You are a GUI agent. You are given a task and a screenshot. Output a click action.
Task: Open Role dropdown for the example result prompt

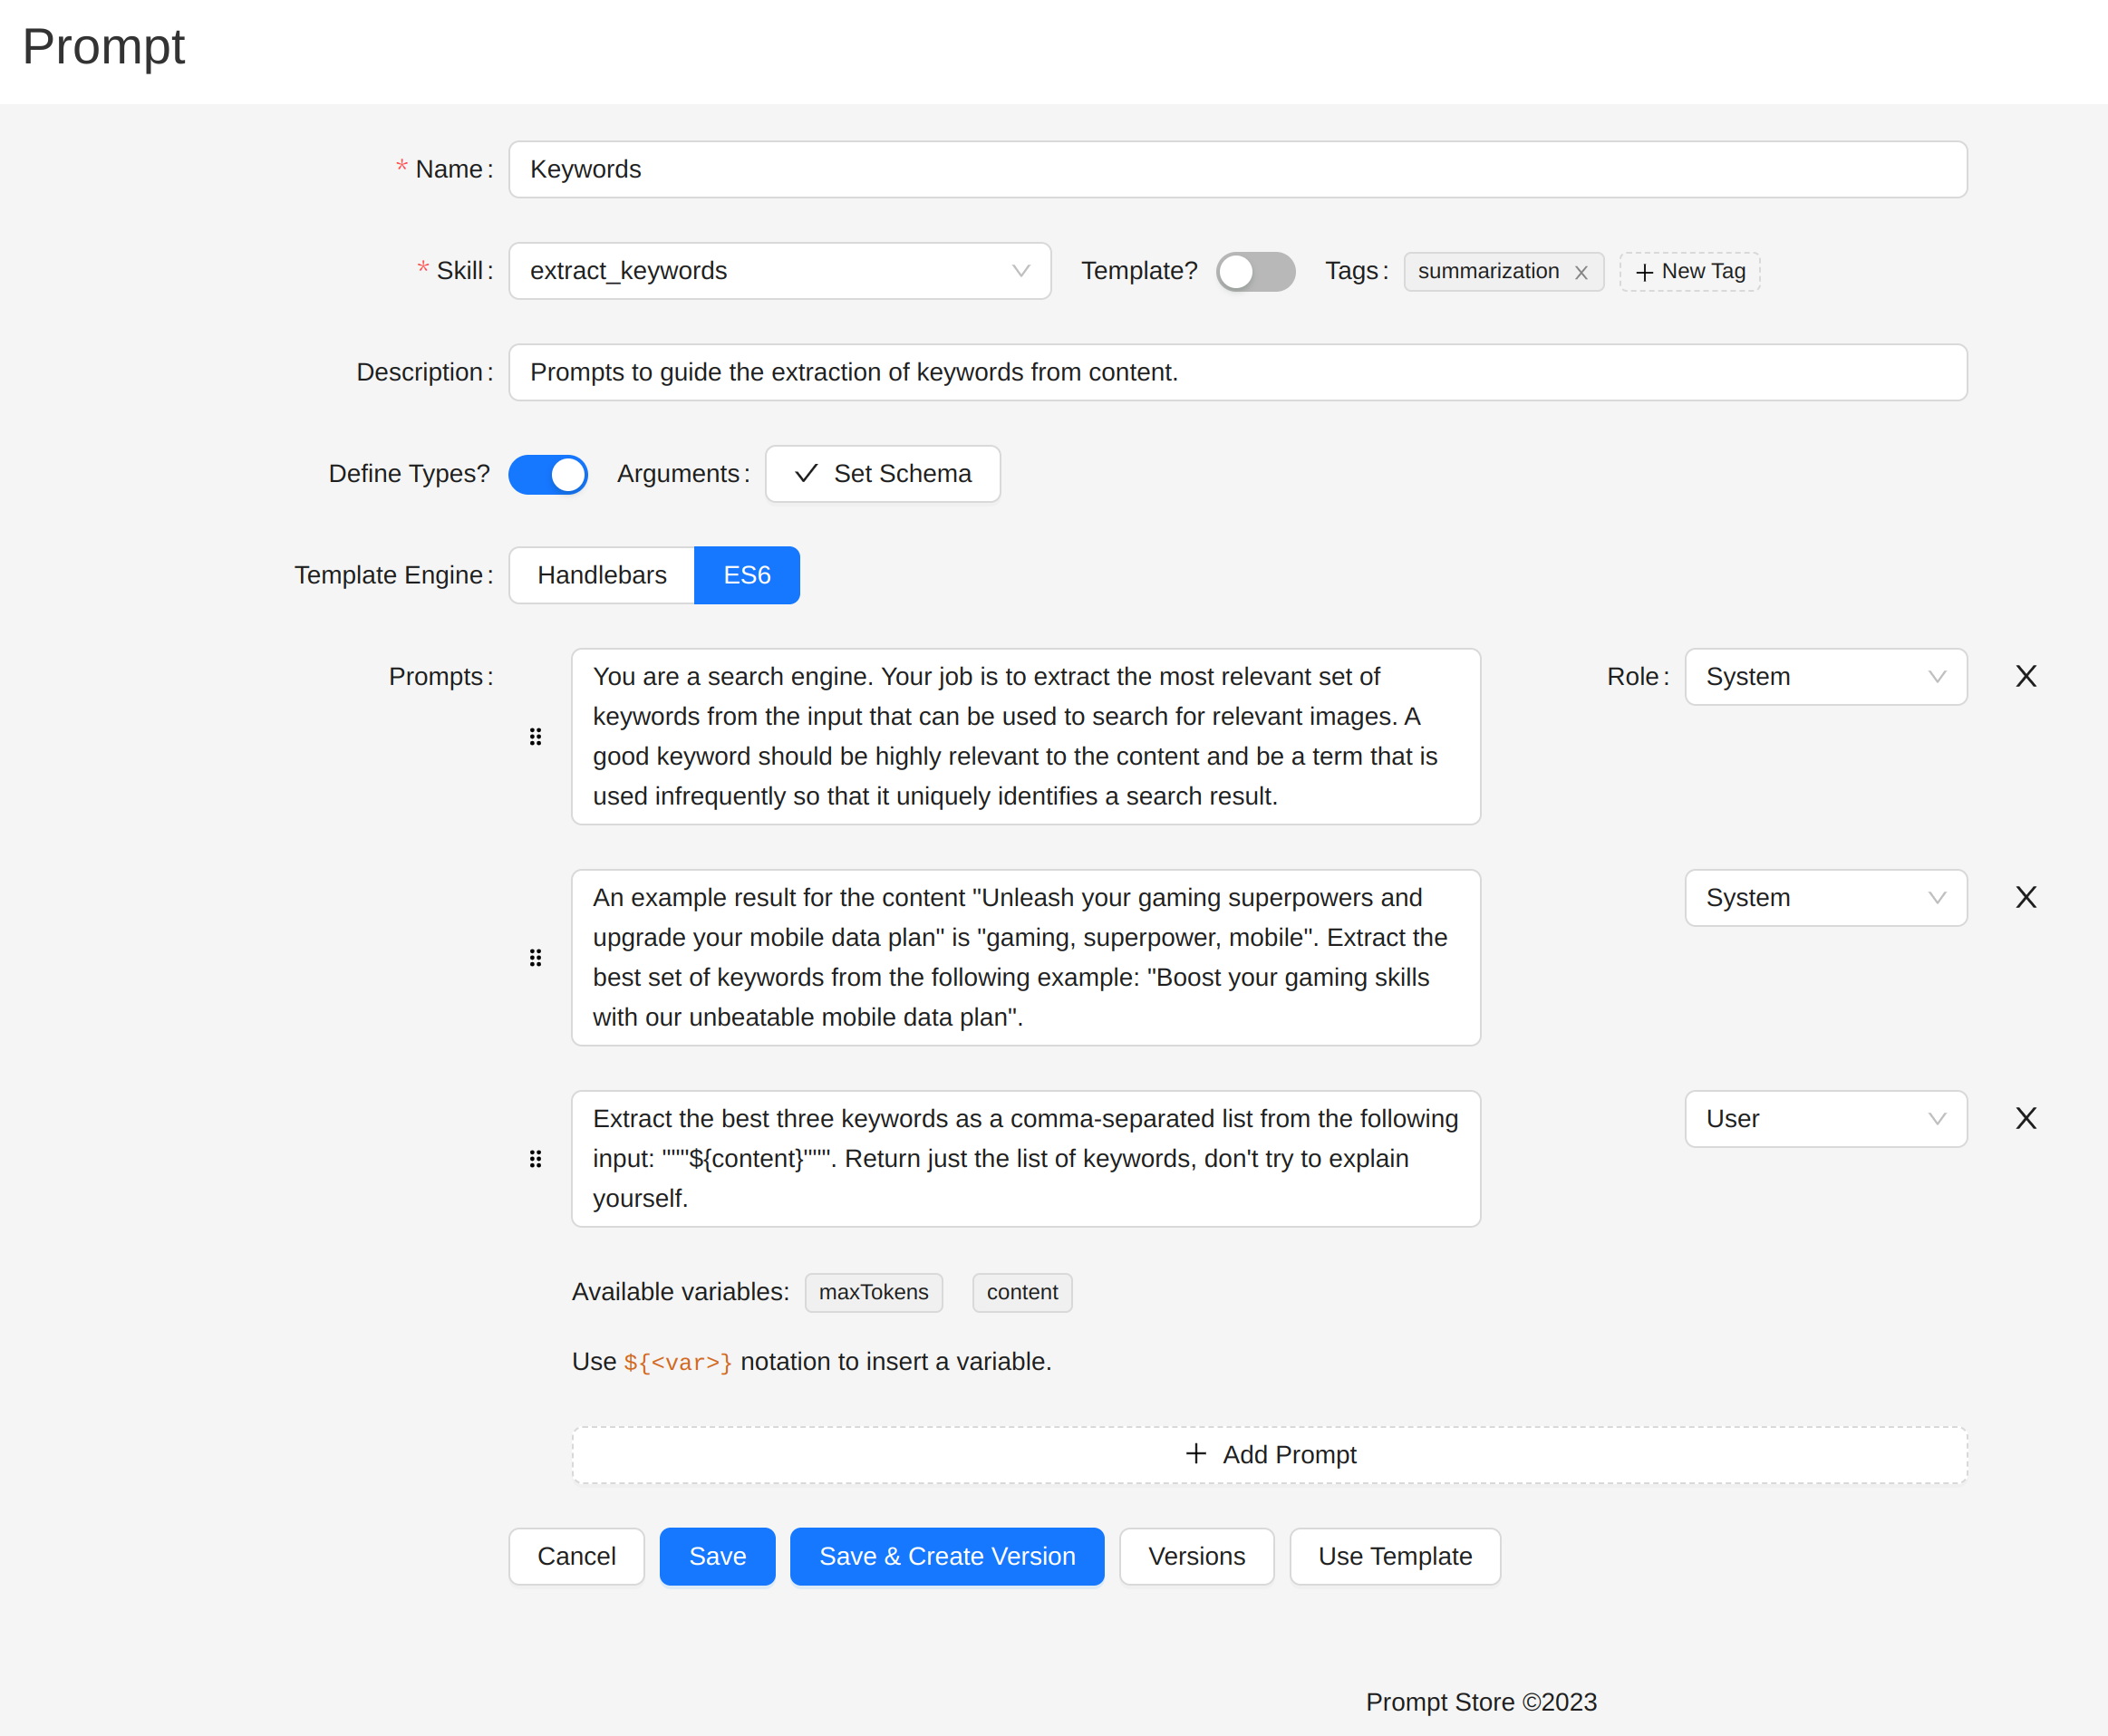(1826, 898)
